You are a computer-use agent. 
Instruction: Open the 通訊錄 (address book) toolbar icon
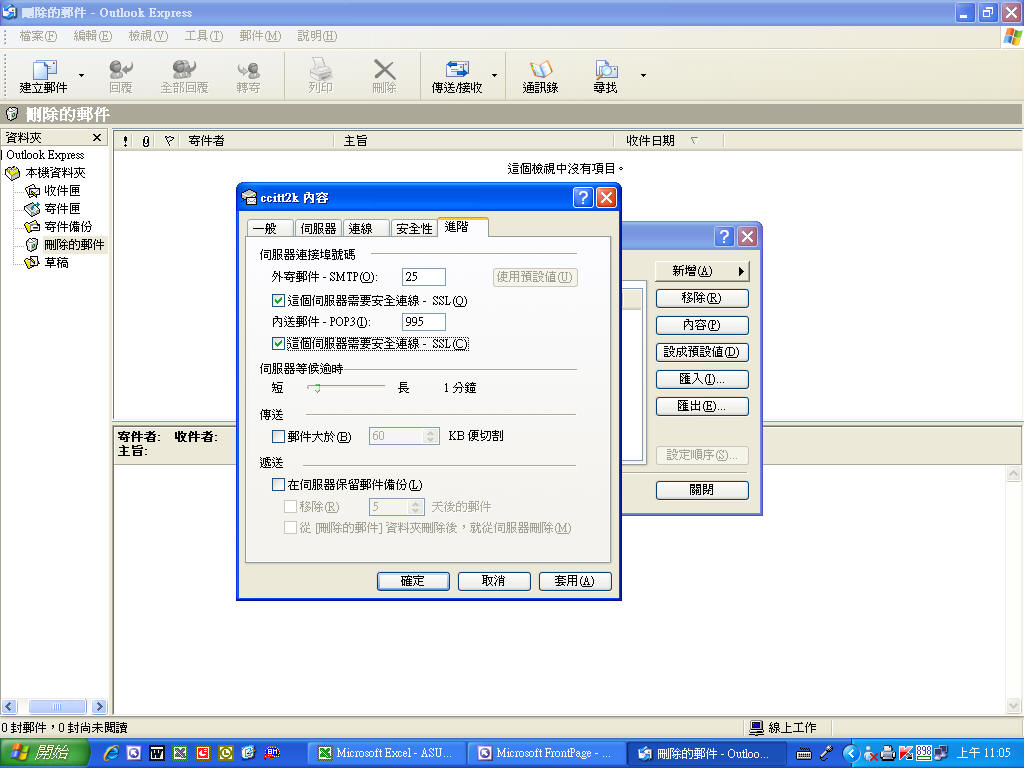point(540,75)
